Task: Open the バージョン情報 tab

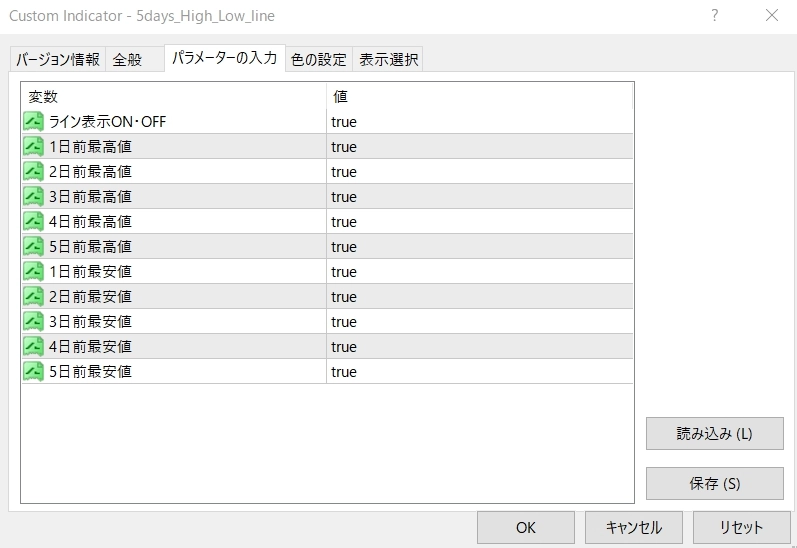Action: pyautogui.click(x=58, y=60)
